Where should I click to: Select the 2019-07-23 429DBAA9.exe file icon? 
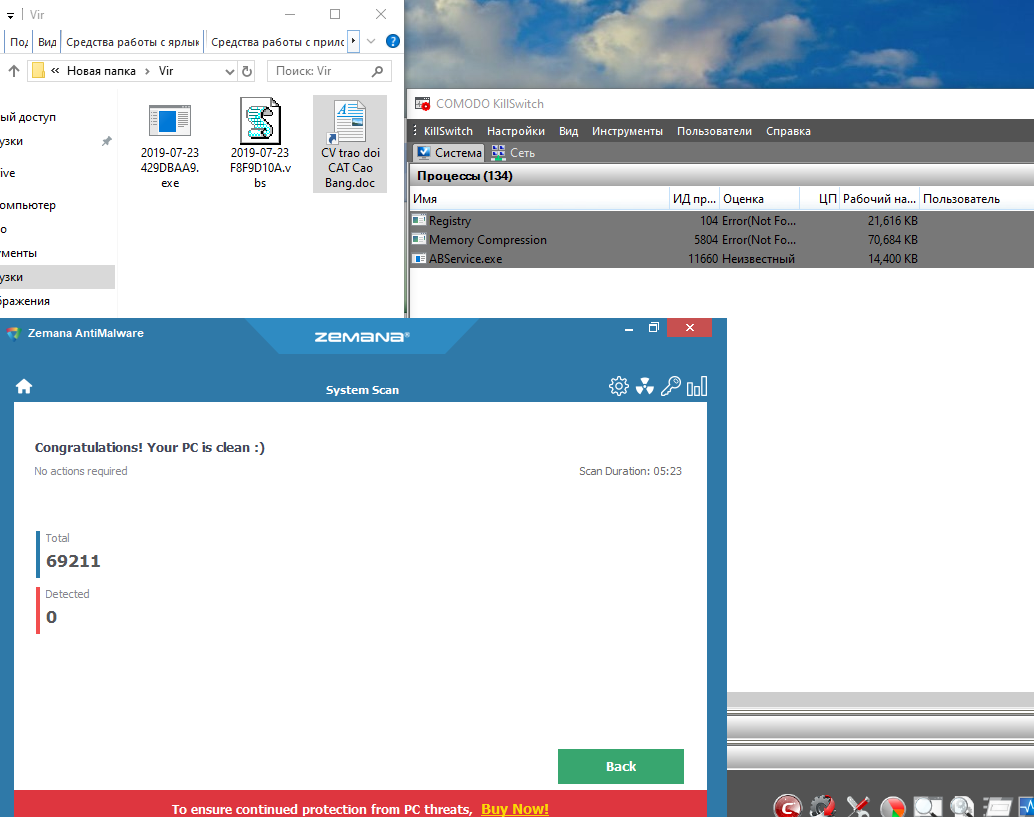[169, 121]
